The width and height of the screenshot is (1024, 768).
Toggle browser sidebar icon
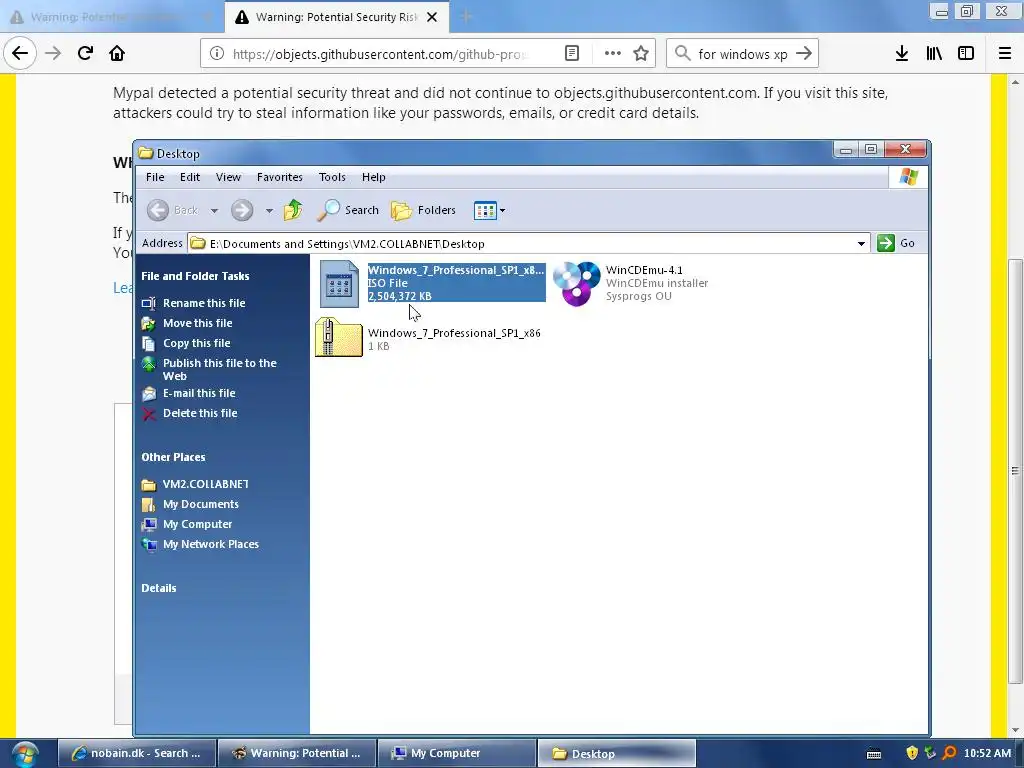tap(966, 54)
